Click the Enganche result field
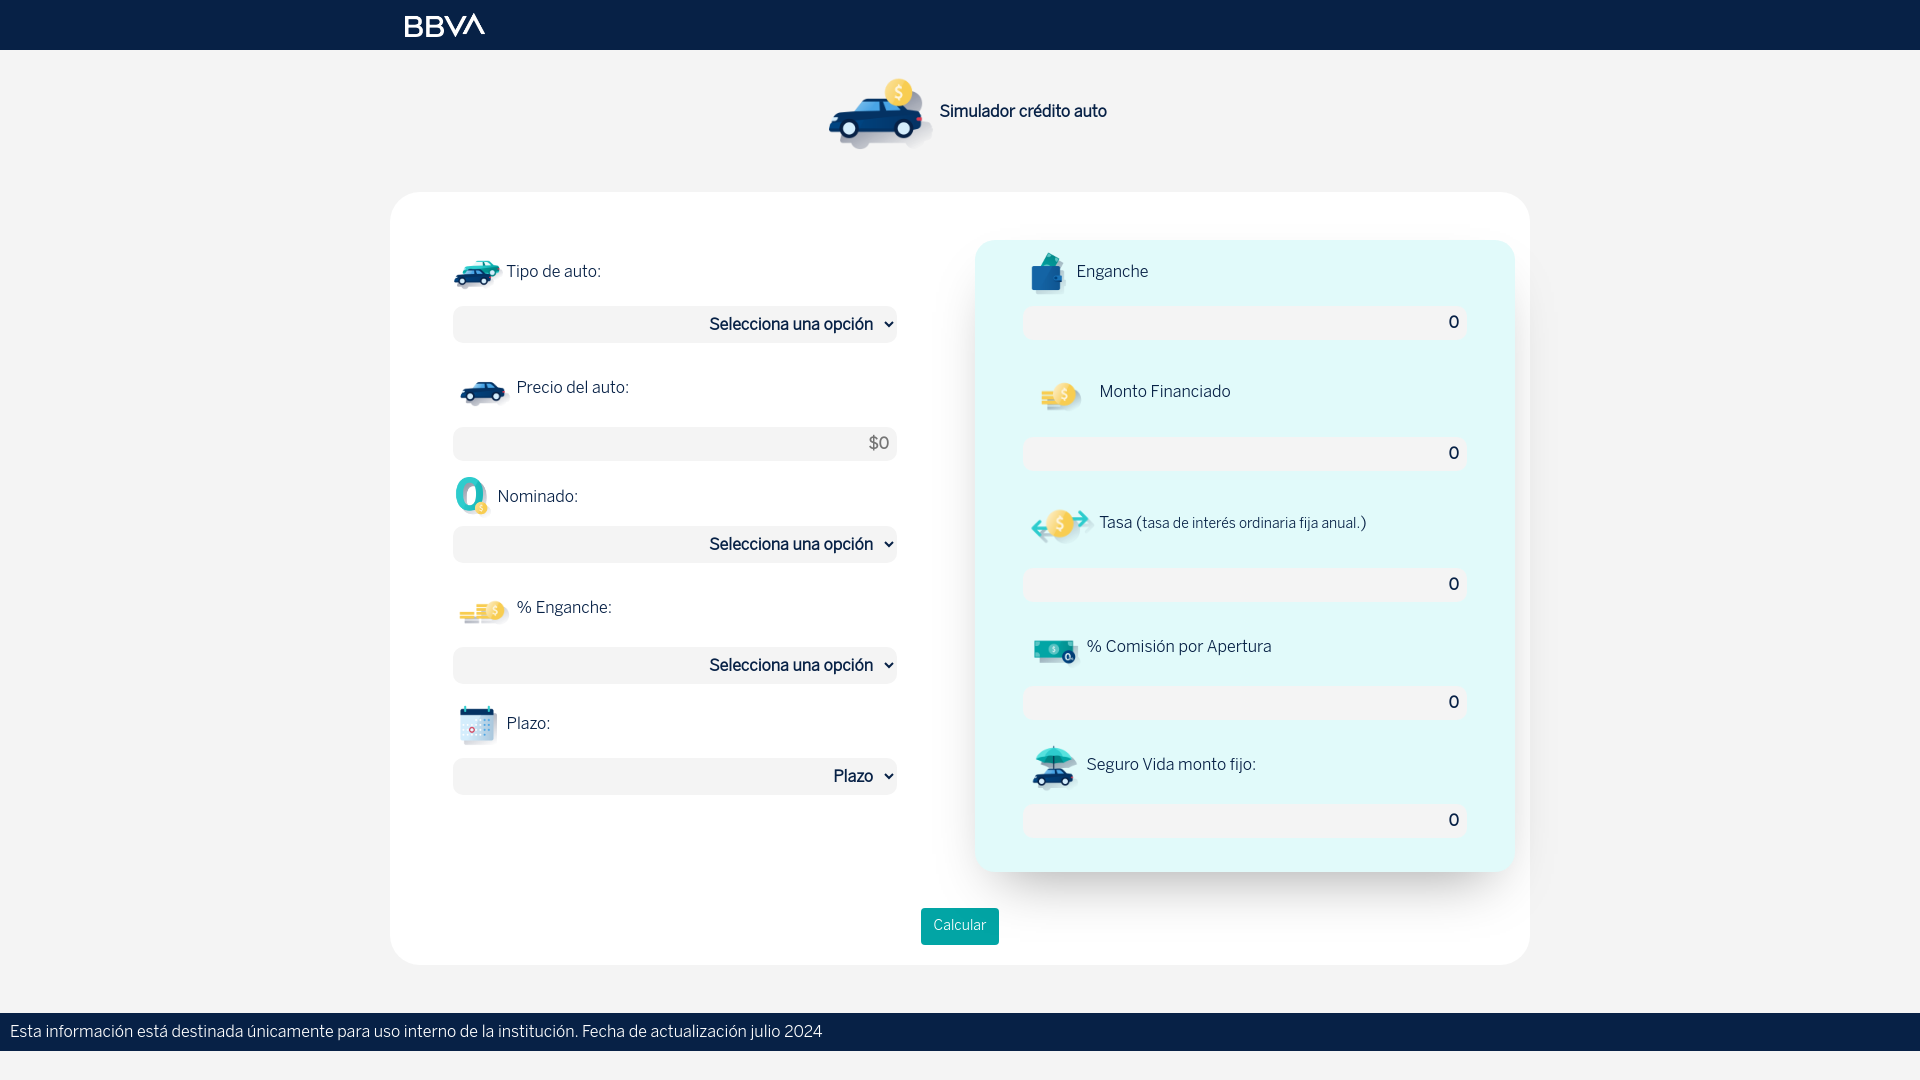 coord(1245,323)
